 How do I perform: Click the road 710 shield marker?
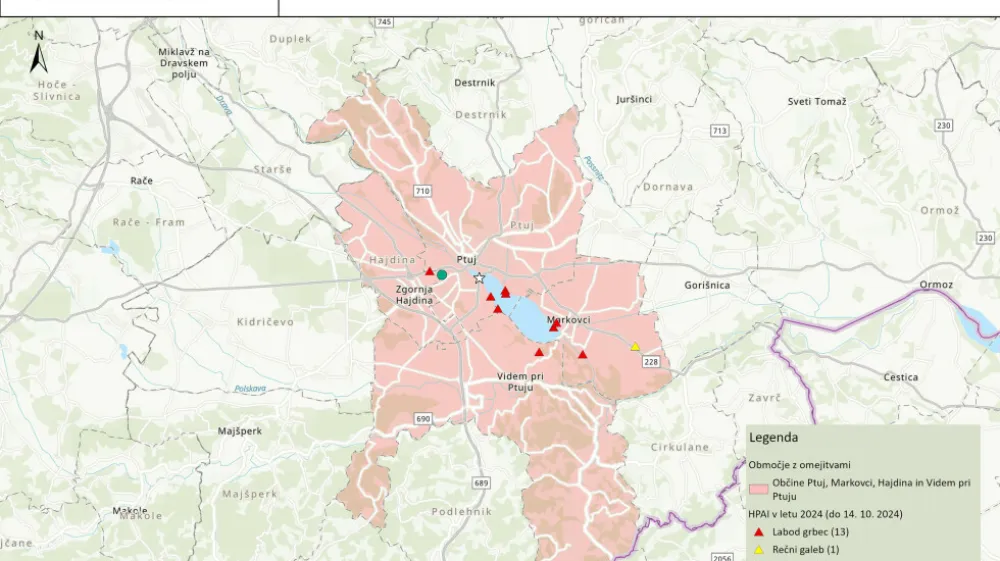[422, 190]
